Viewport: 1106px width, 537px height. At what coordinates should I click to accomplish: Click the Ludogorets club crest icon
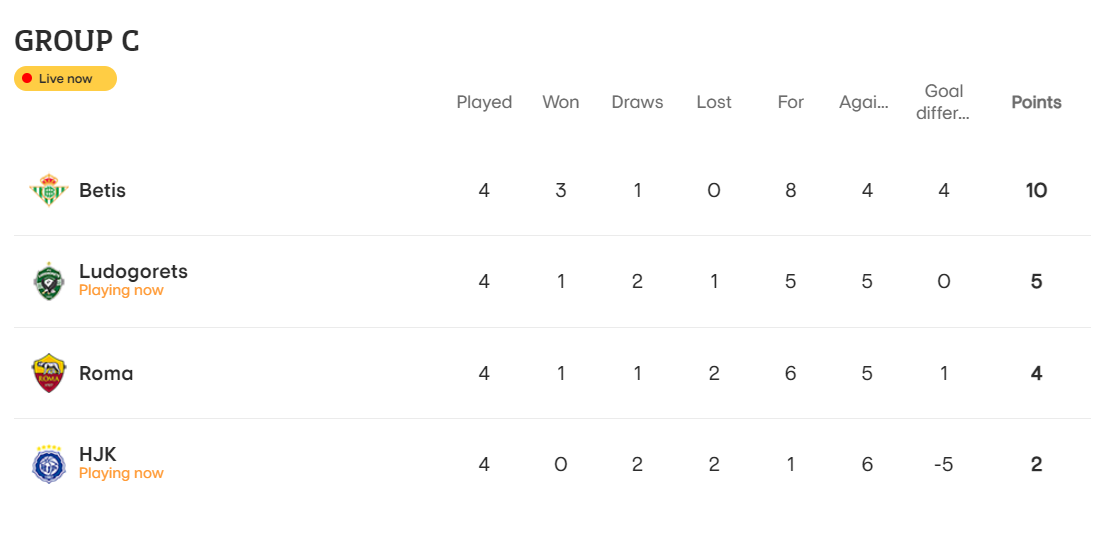tap(49, 282)
